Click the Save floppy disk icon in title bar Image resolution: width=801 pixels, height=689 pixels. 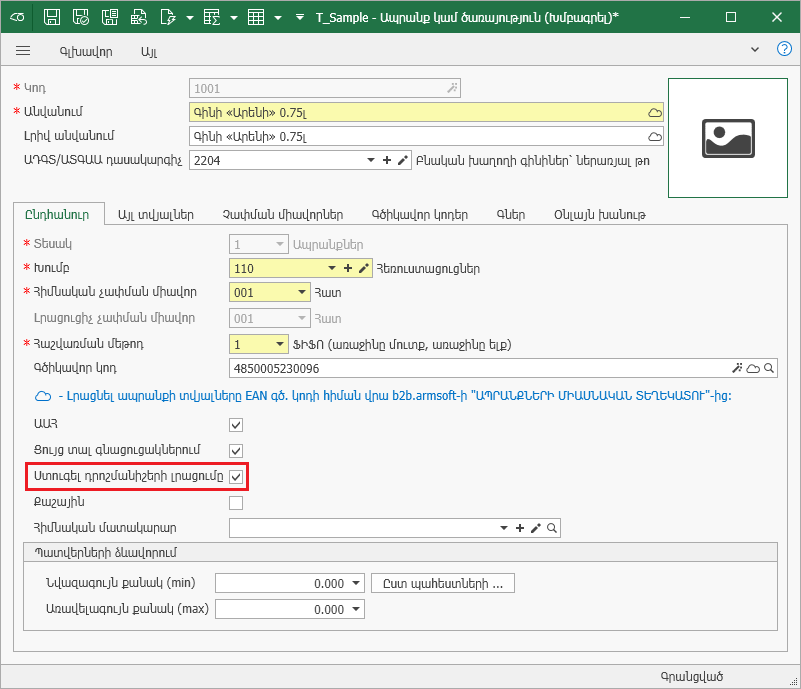pos(53,18)
